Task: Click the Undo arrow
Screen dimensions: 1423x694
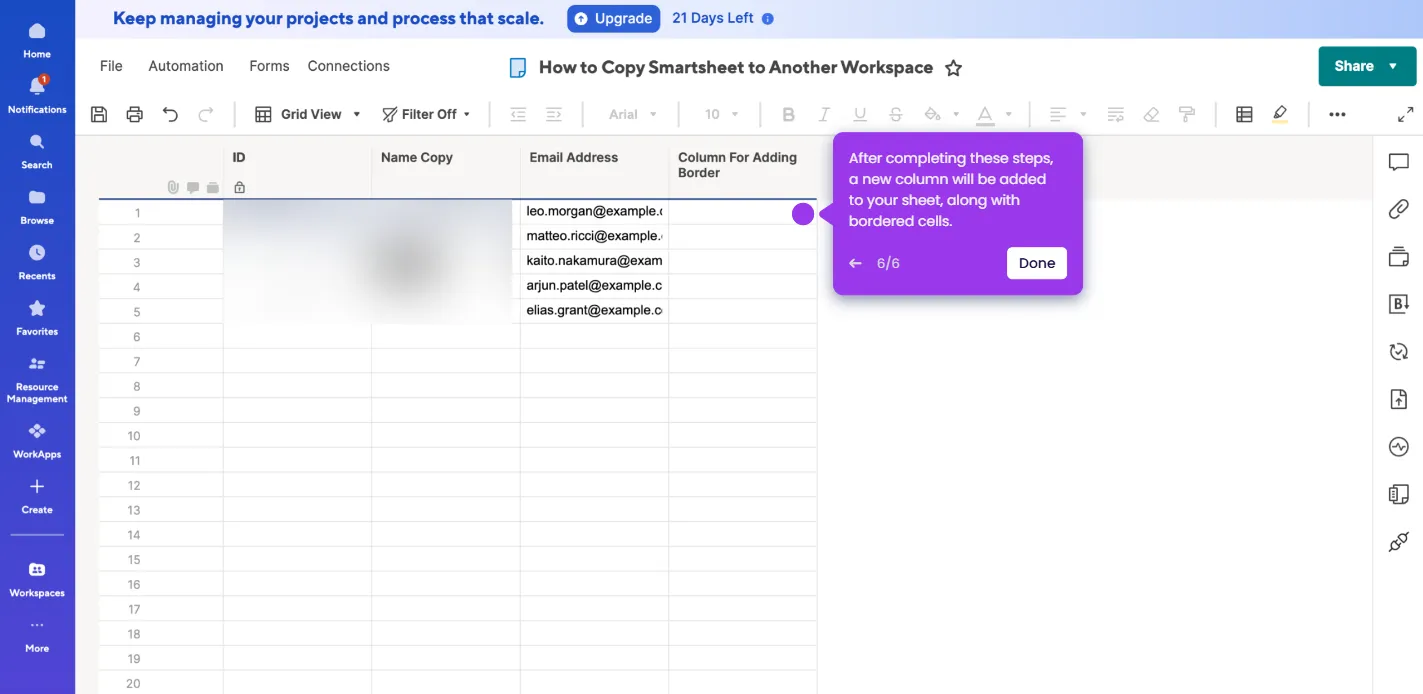Action: [170, 114]
